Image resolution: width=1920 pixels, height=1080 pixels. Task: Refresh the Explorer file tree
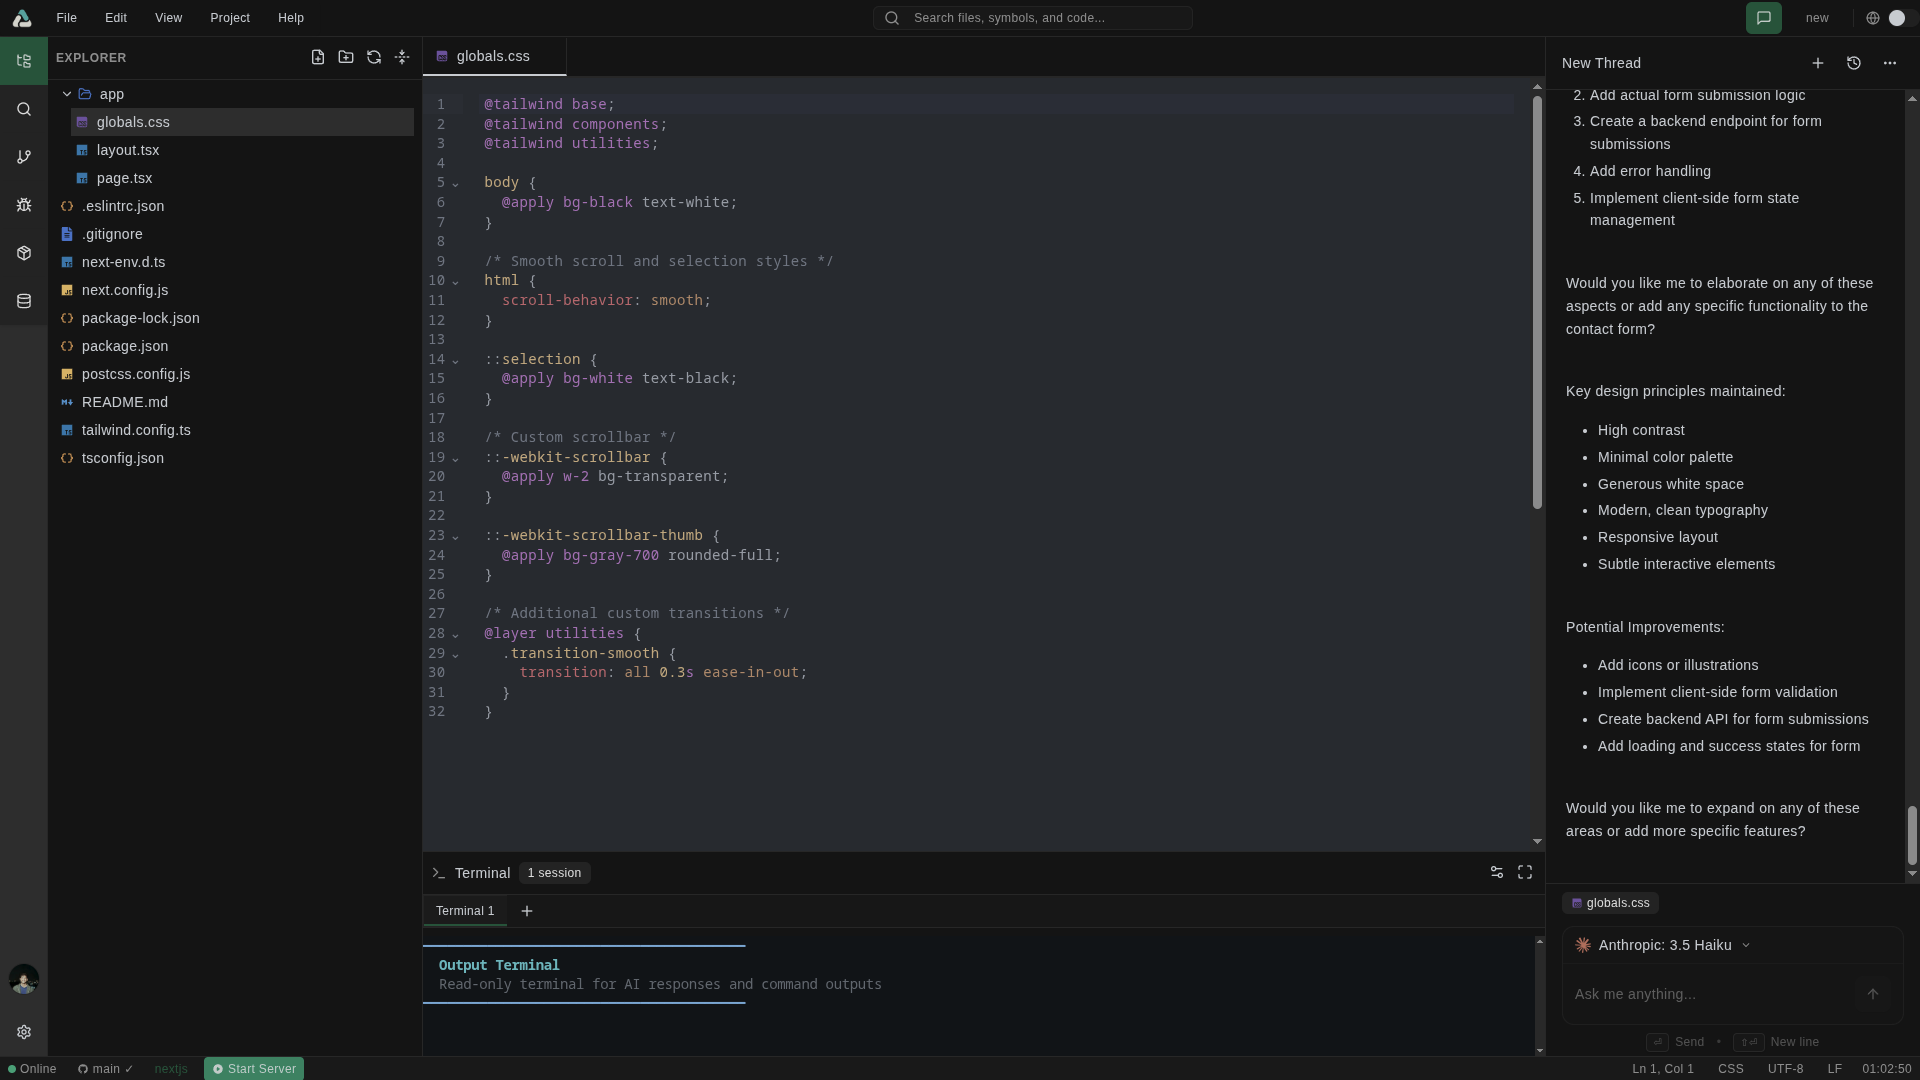pos(374,58)
